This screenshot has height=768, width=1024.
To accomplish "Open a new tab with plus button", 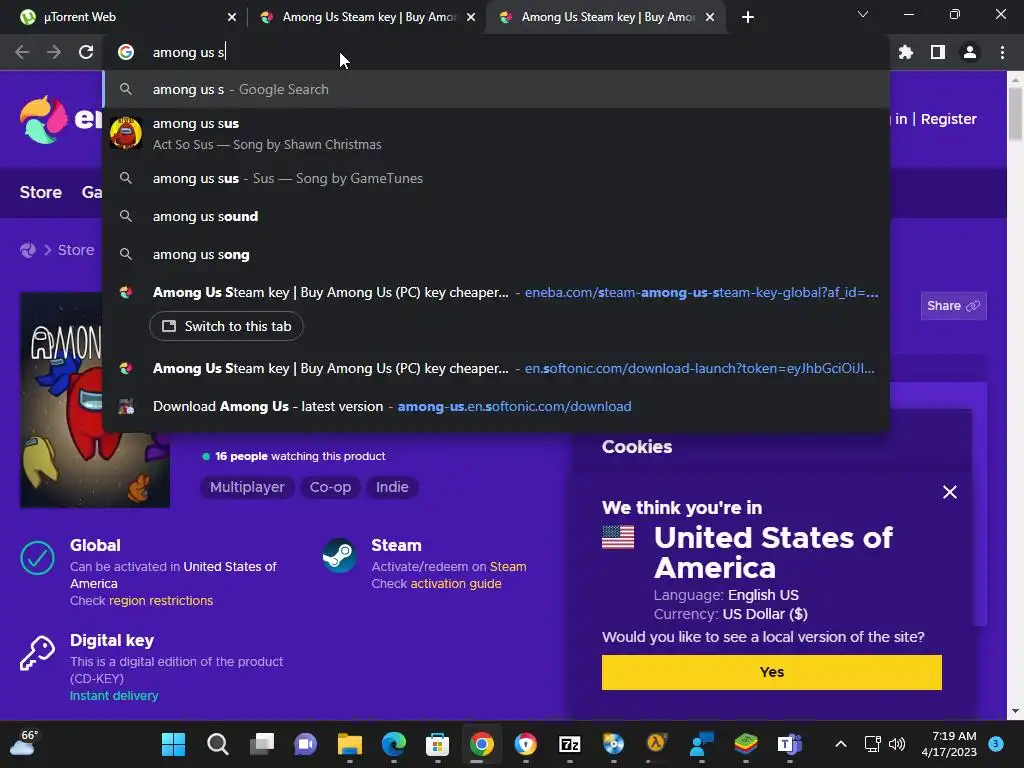I will click(748, 17).
